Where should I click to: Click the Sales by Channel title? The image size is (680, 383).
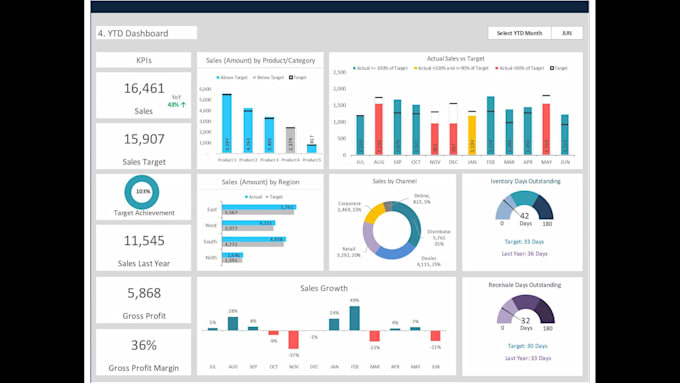(x=394, y=181)
